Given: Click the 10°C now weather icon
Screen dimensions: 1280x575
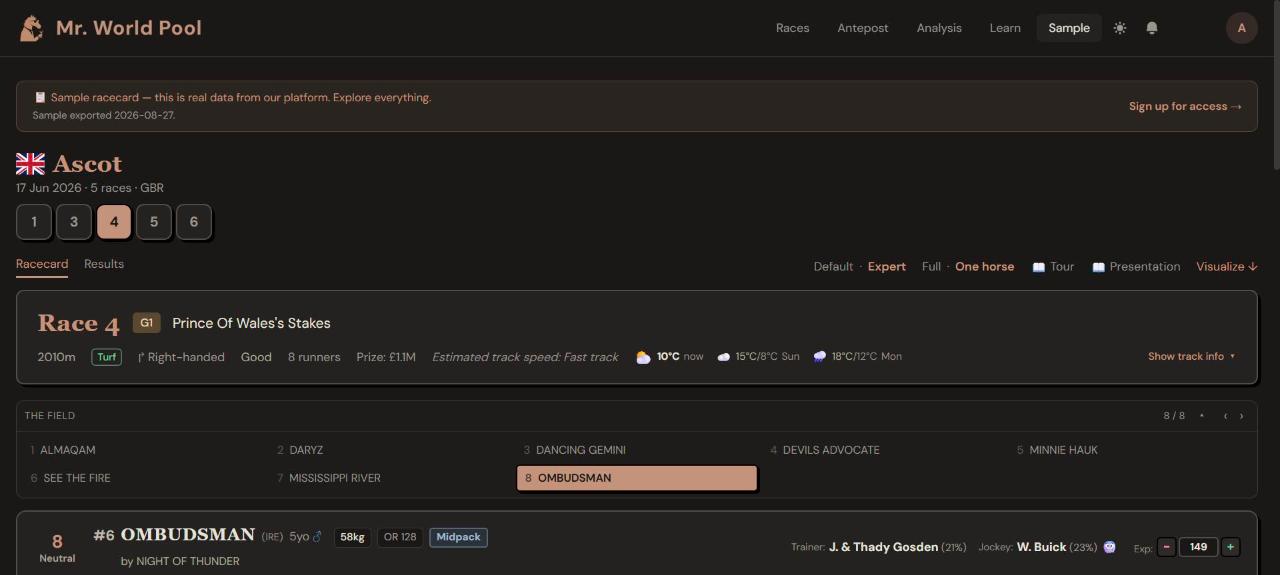Looking at the screenshot, I should [x=643, y=357].
